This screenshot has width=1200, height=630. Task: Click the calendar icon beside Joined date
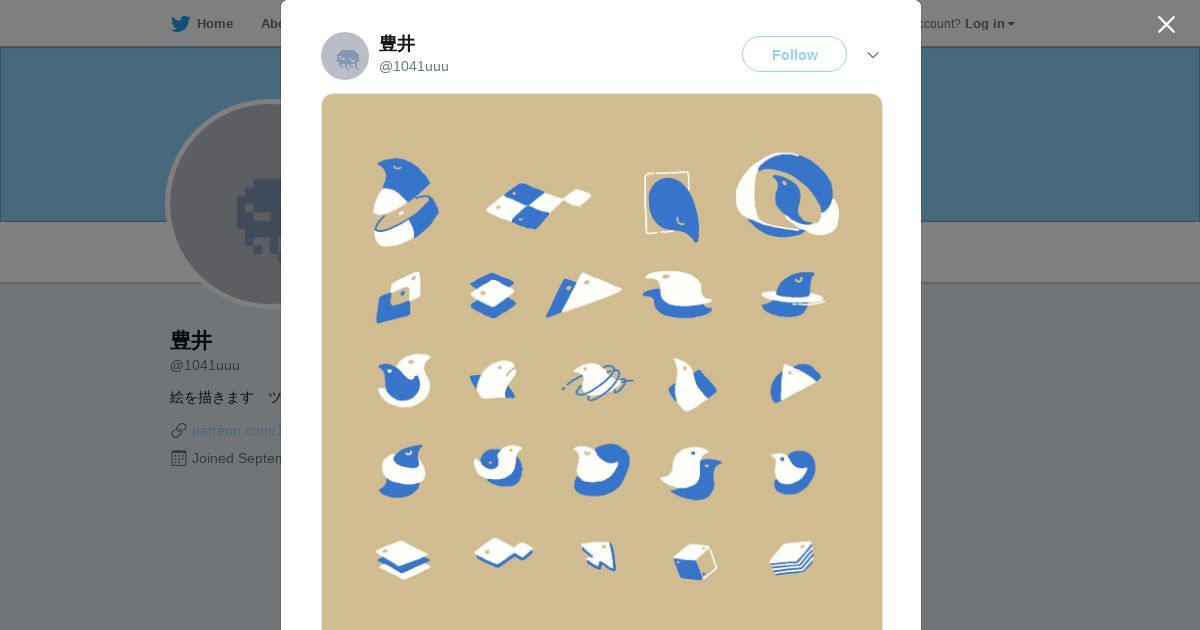[x=179, y=458]
